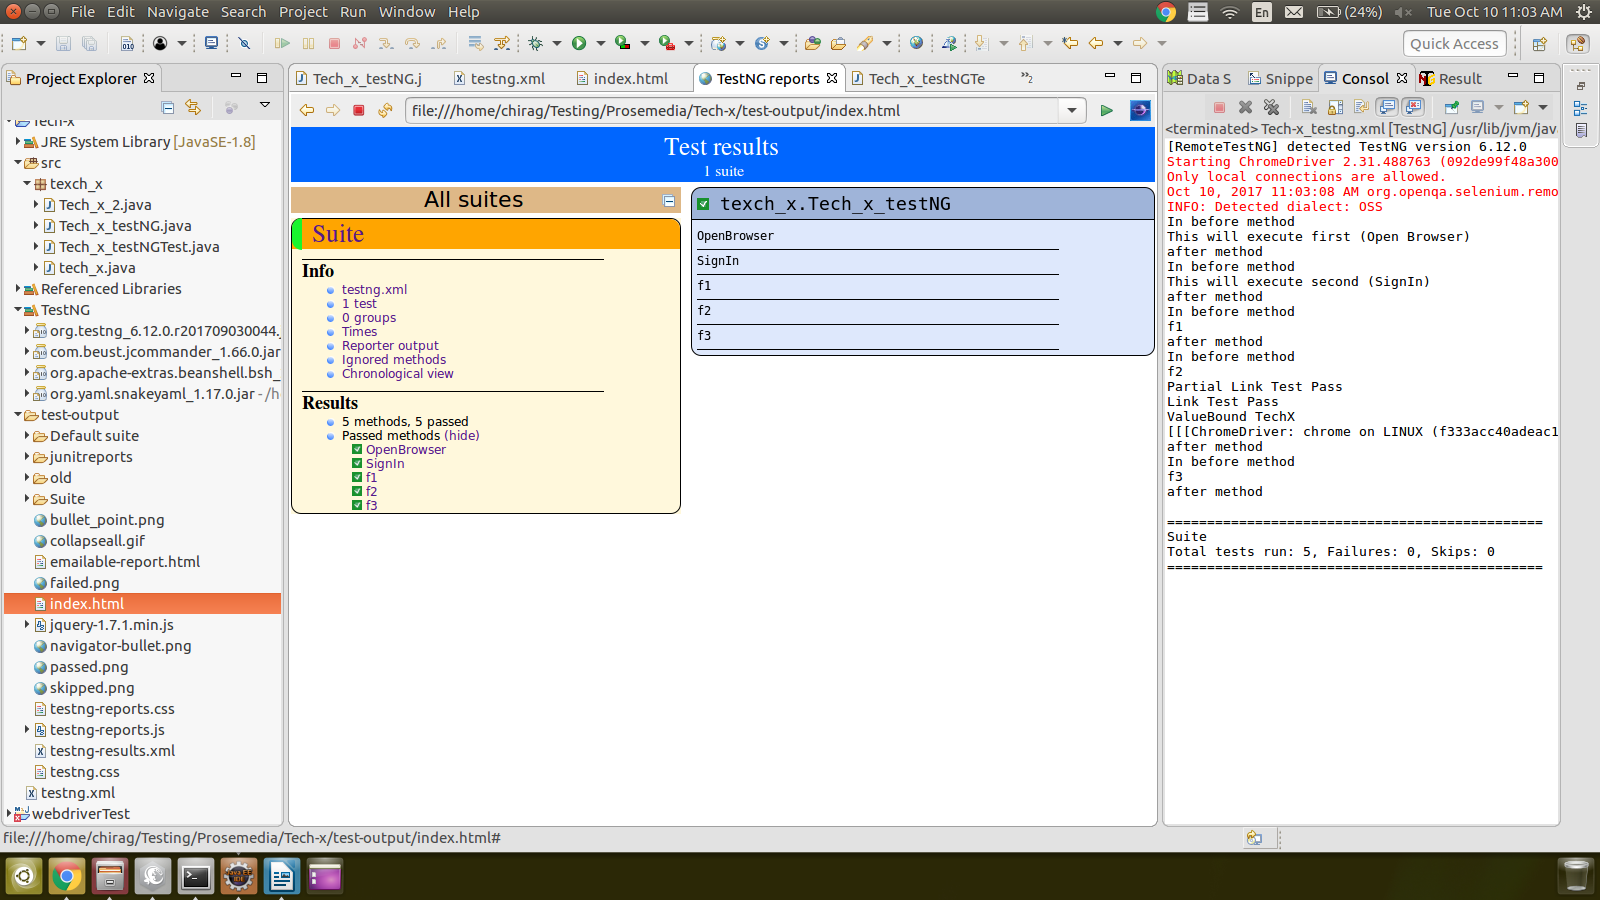Collapse the texch_x package node
The image size is (1600, 900).
(x=27, y=184)
